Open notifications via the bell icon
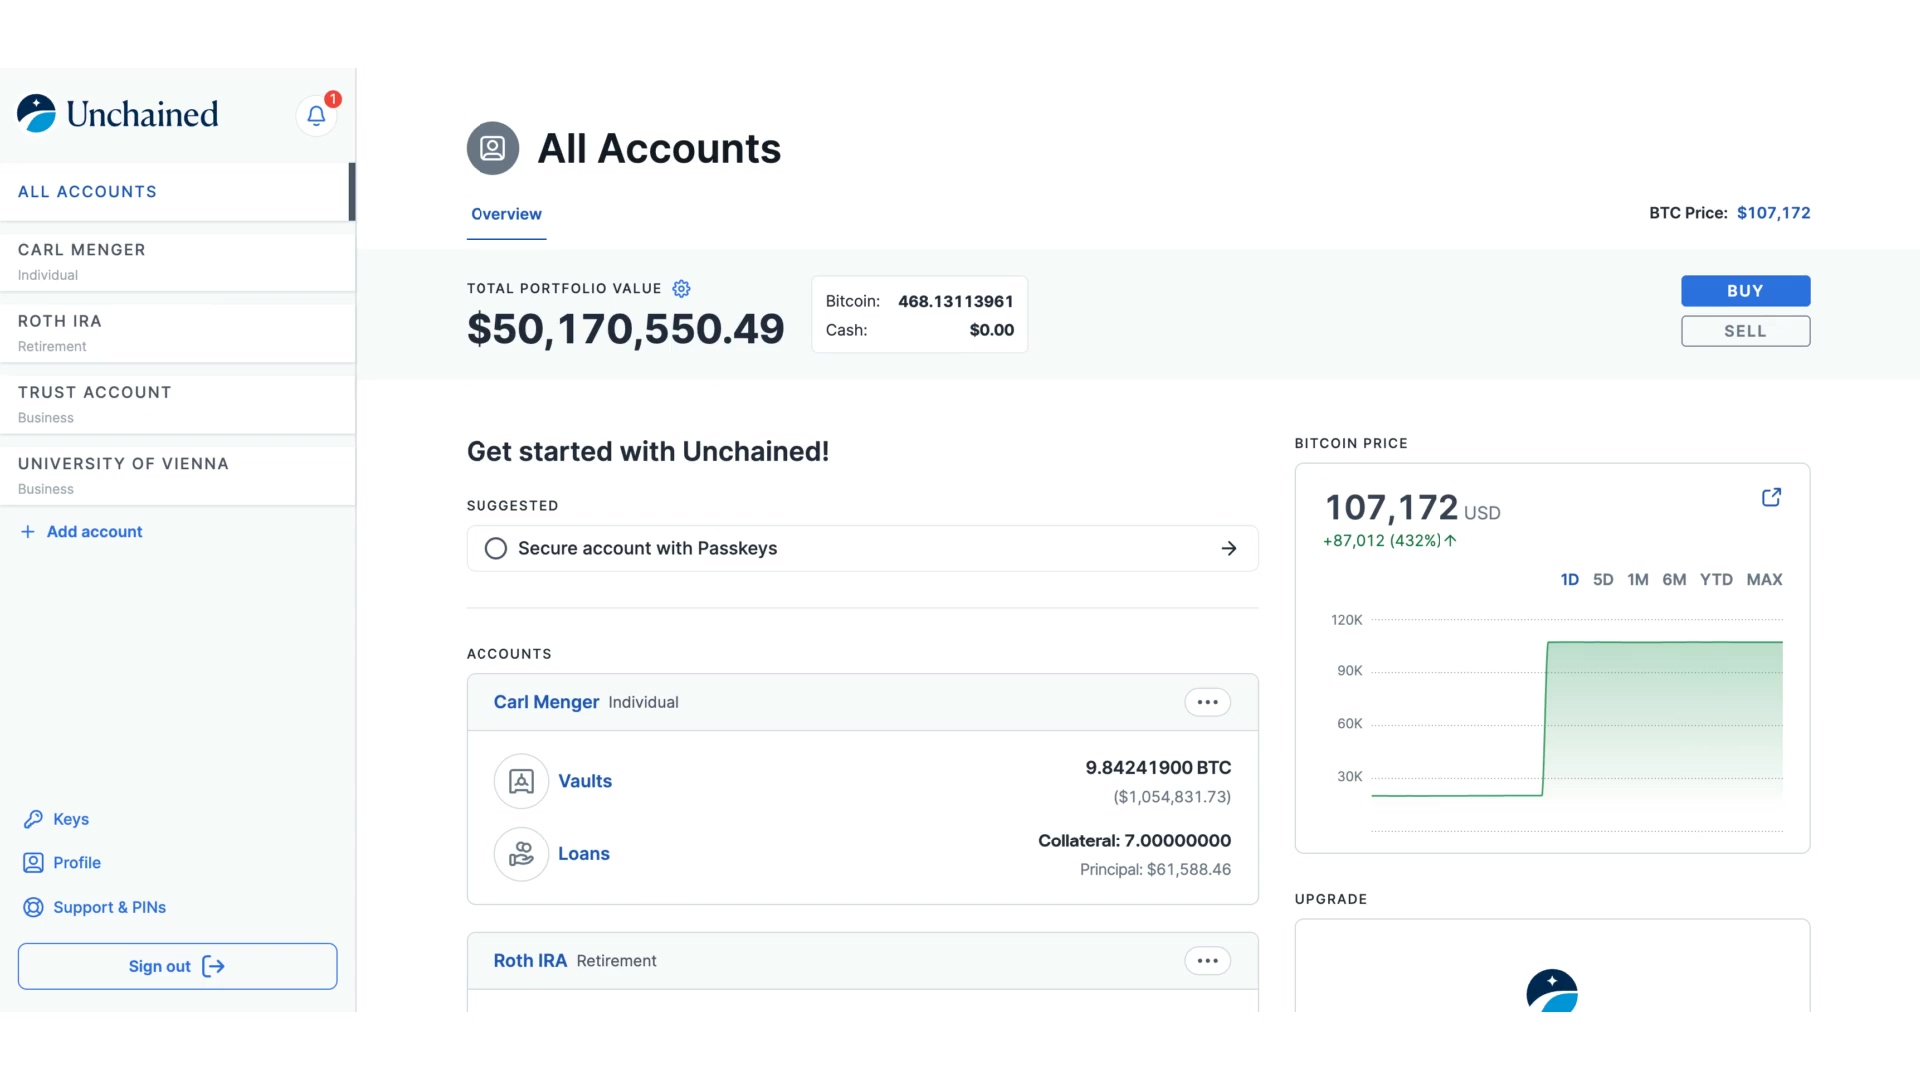The width and height of the screenshot is (1920, 1080). point(316,115)
